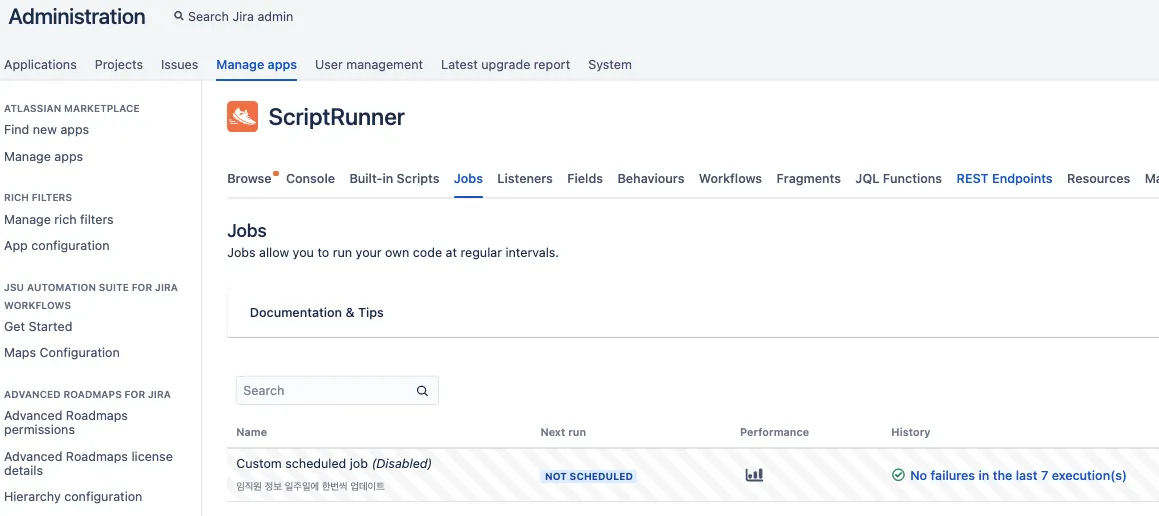Expand the Documentation & Tips panel
Viewport: 1159px width, 516px height.
coord(693,313)
